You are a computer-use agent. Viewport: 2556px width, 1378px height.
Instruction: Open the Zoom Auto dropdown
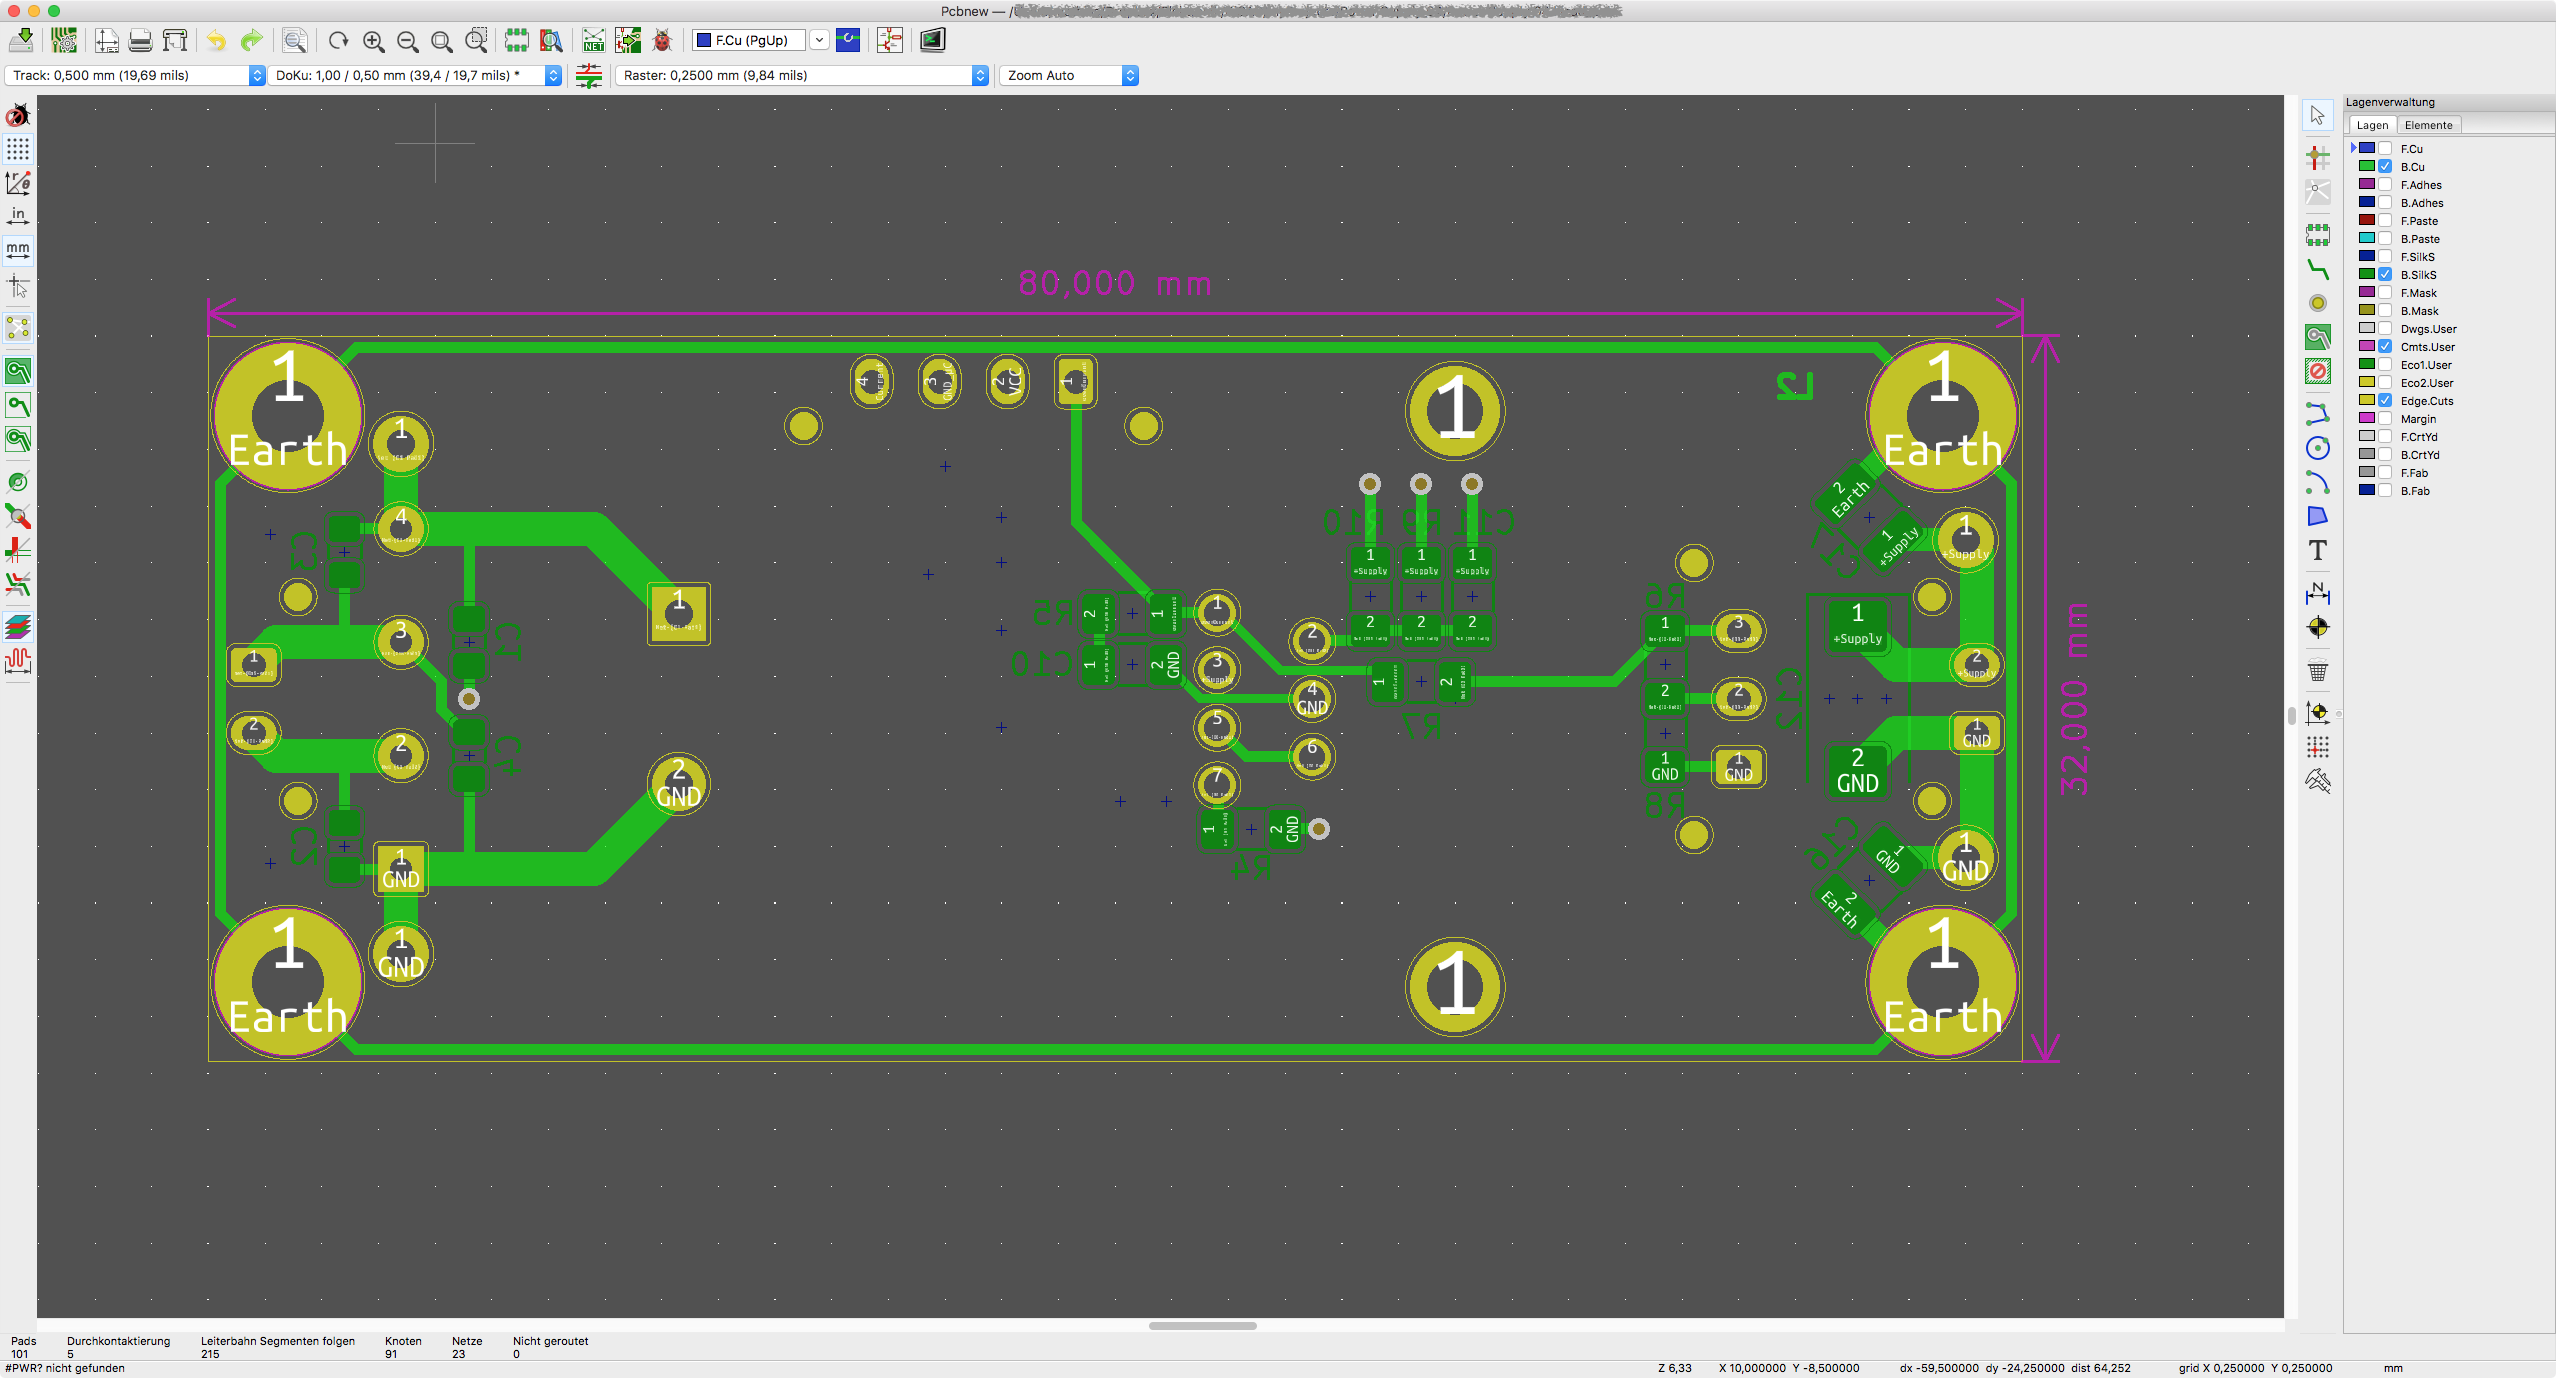[x=1069, y=75]
